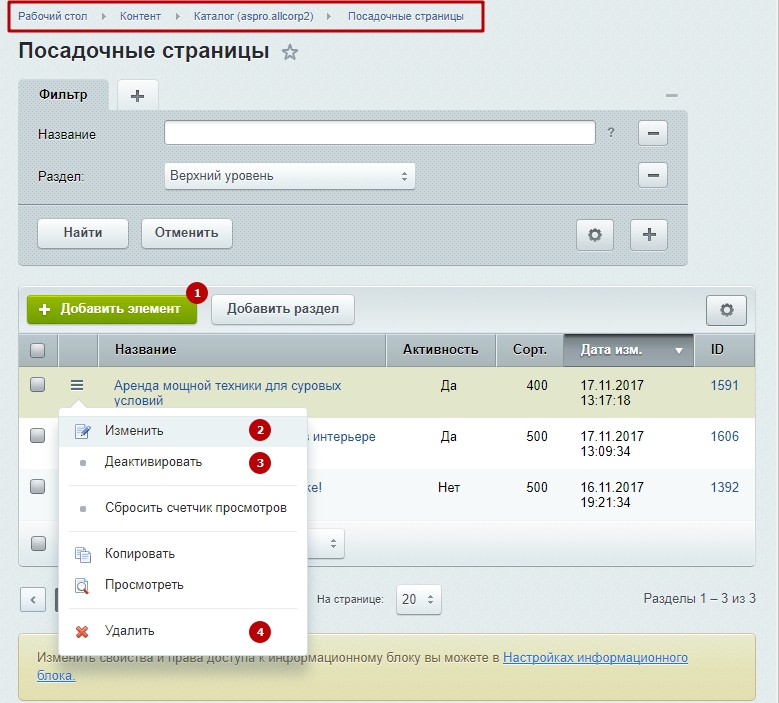Image resolution: width=779 pixels, height=703 pixels.
Task: Click the filter settings gear icon
Action: pyautogui.click(x=595, y=234)
